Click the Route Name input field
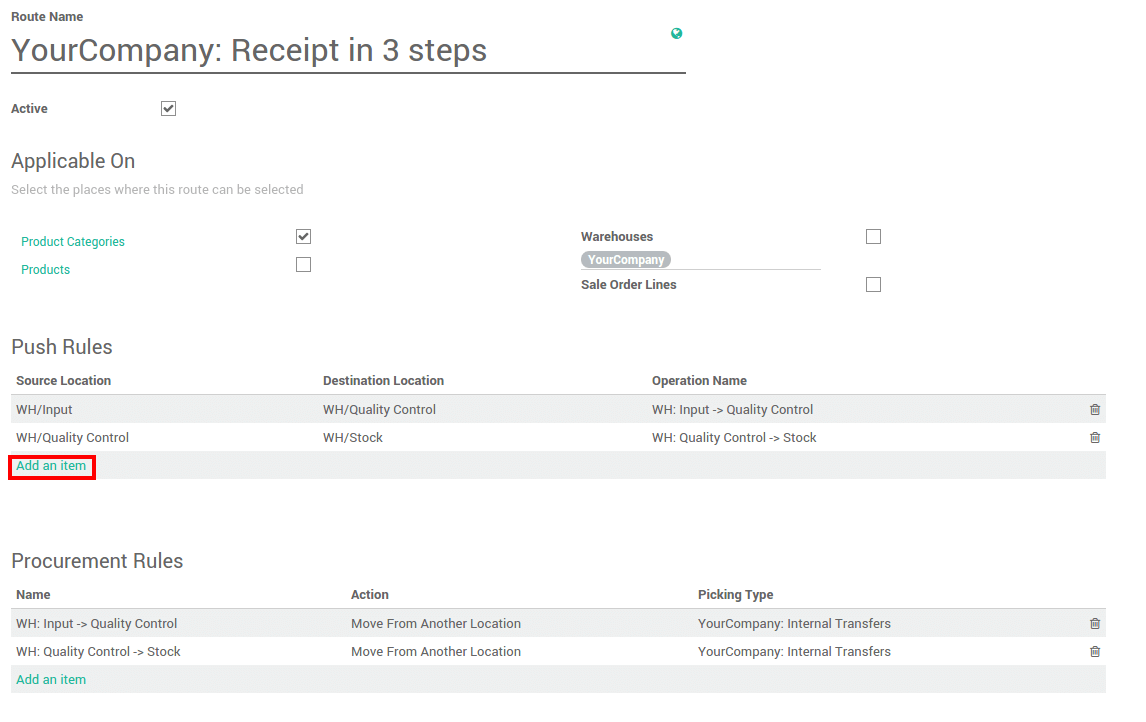The width and height of the screenshot is (1146, 722). (300, 50)
